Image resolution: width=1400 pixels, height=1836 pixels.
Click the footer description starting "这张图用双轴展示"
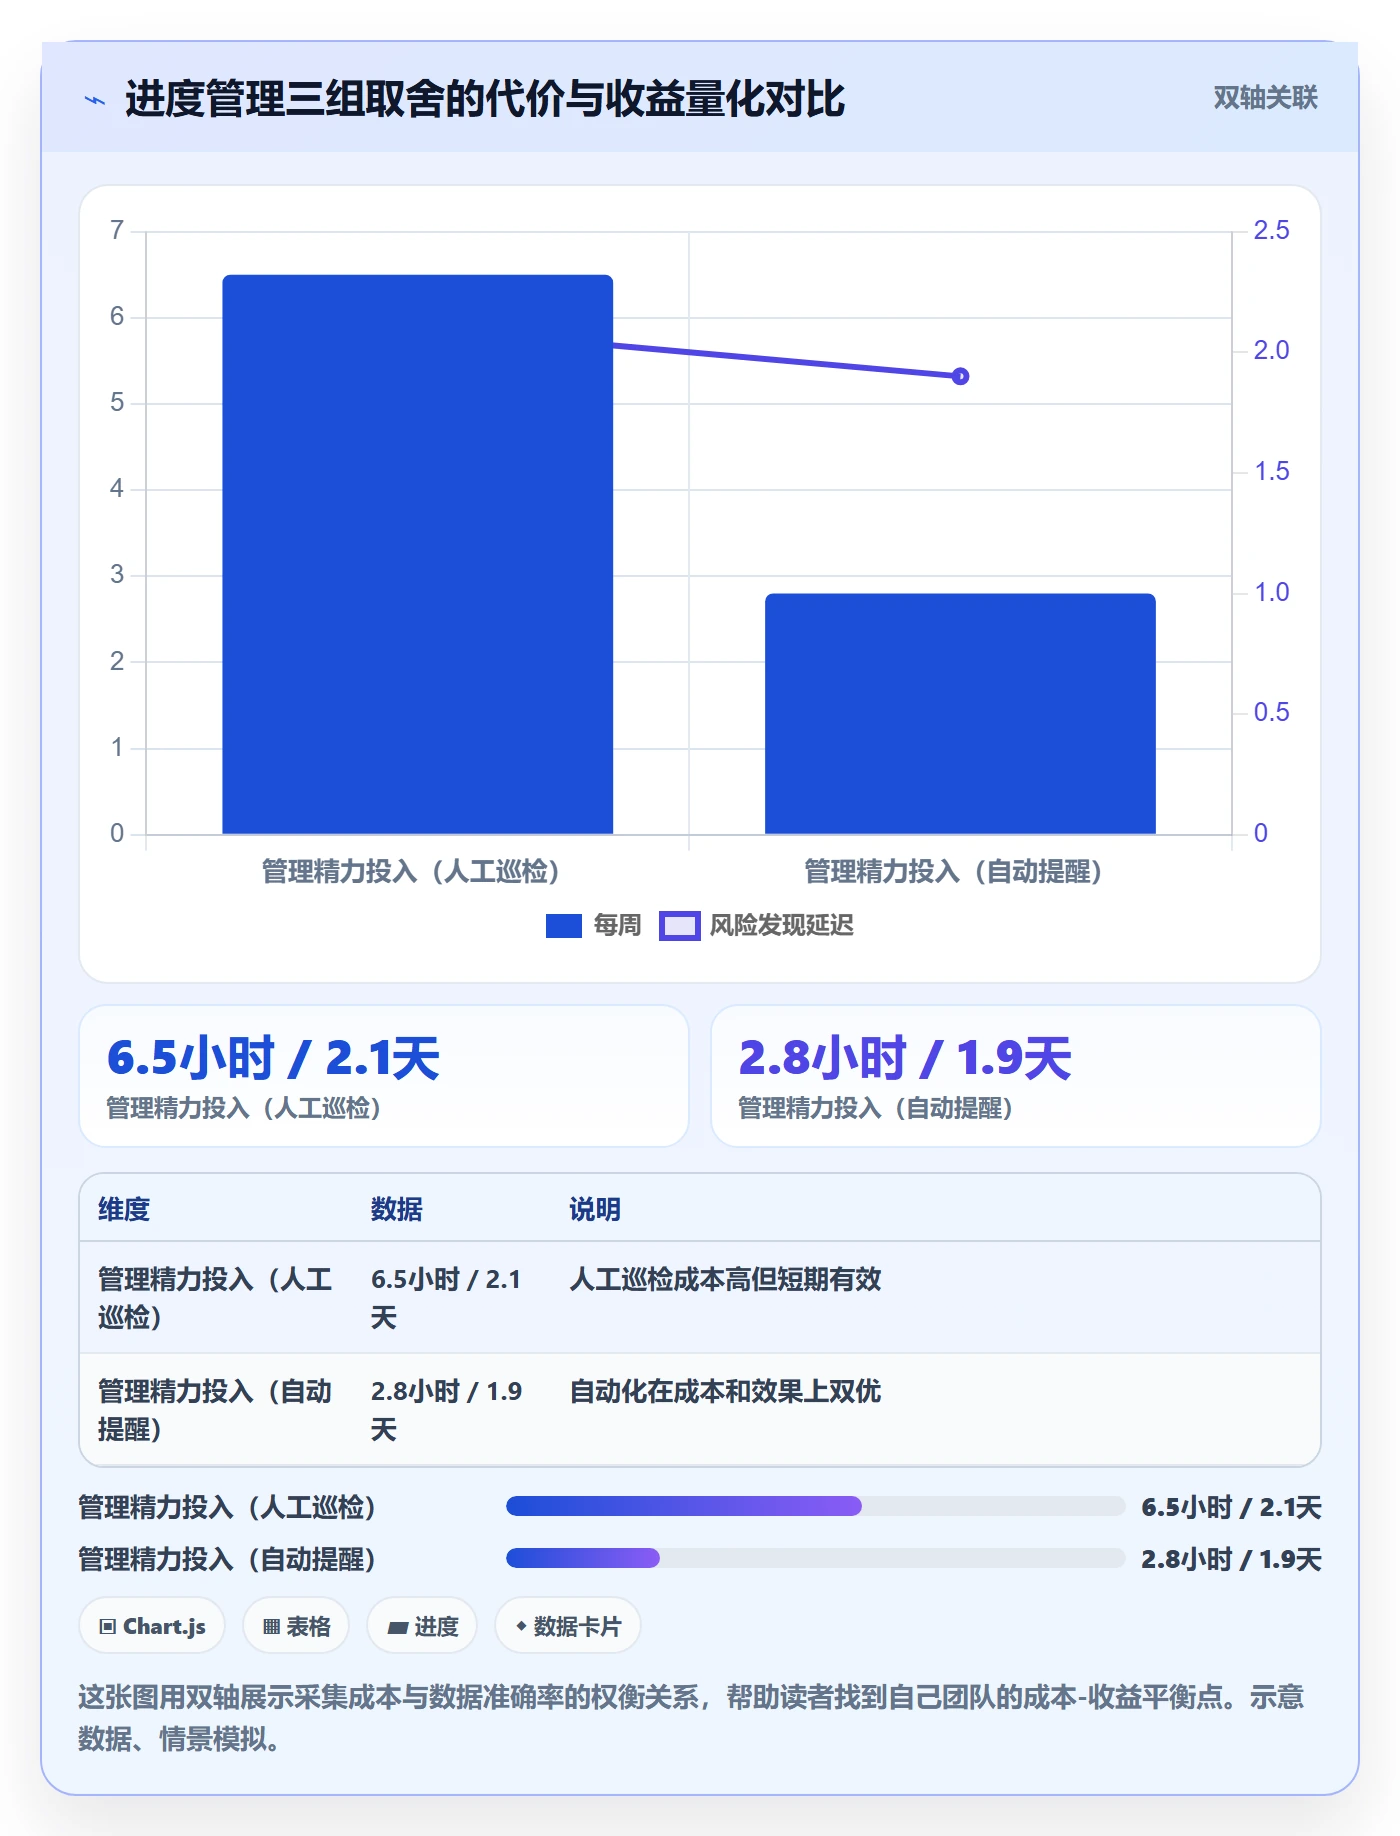click(x=692, y=1718)
